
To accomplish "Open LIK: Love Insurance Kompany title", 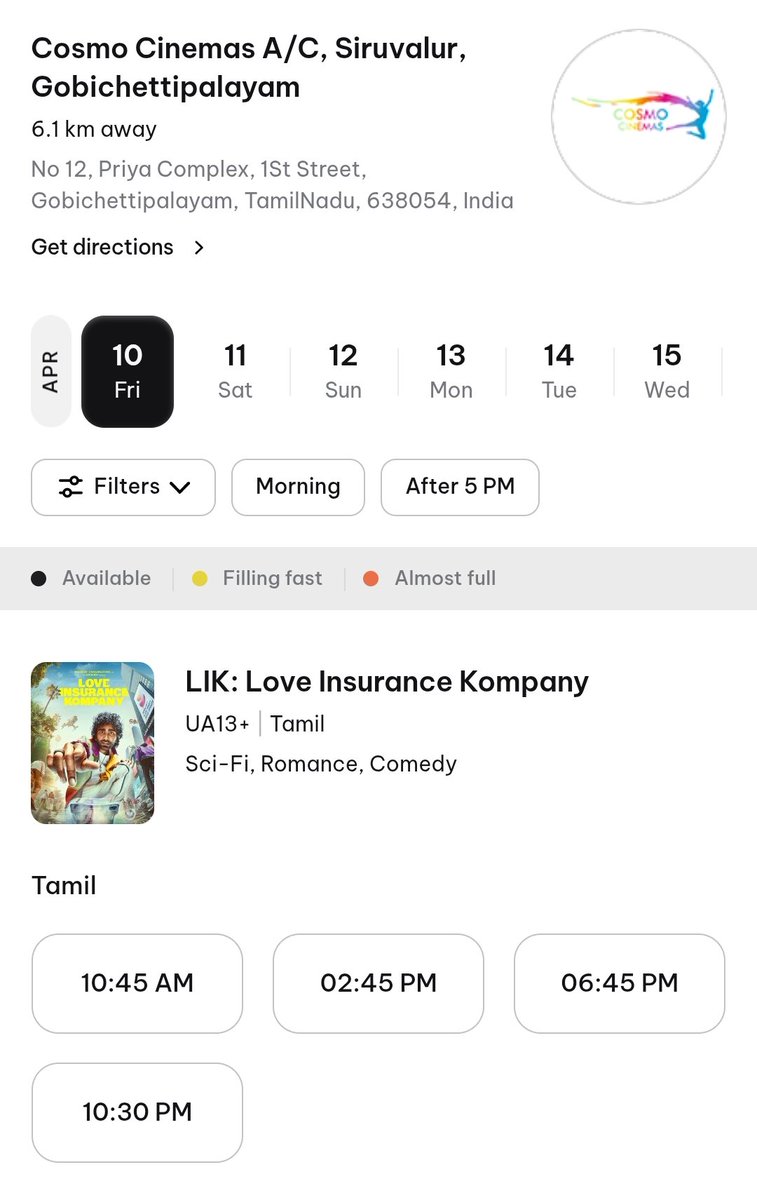I will pyautogui.click(x=387, y=682).
